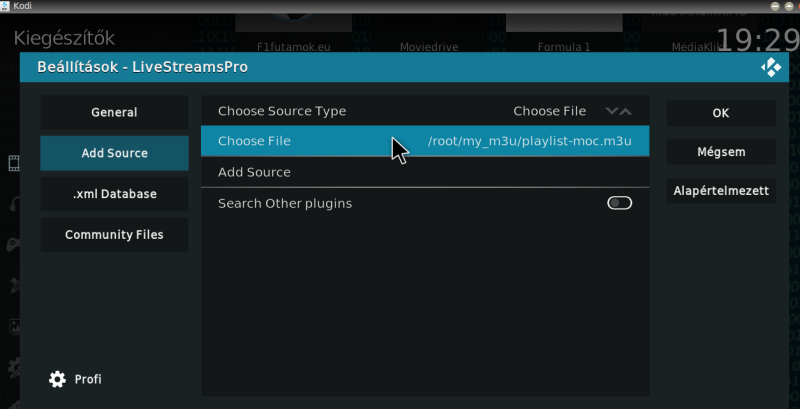Click the 'Choose File' source type value
Screen dimensions: 800x409
click(x=549, y=111)
